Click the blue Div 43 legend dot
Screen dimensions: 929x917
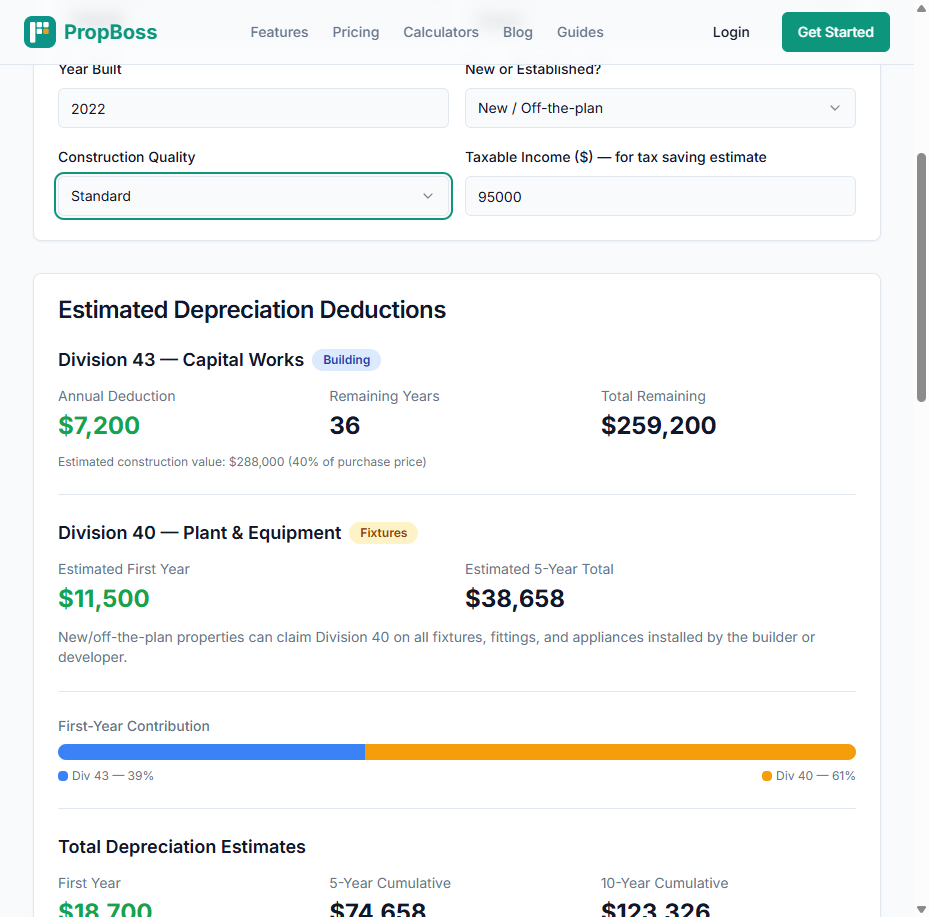[x=63, y=775]
